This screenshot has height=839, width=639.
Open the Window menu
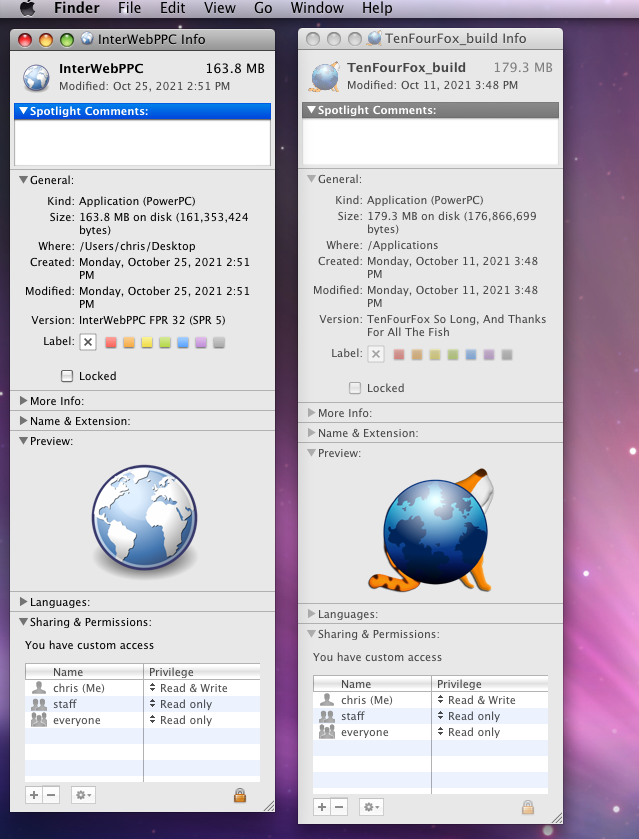point(317,8)
